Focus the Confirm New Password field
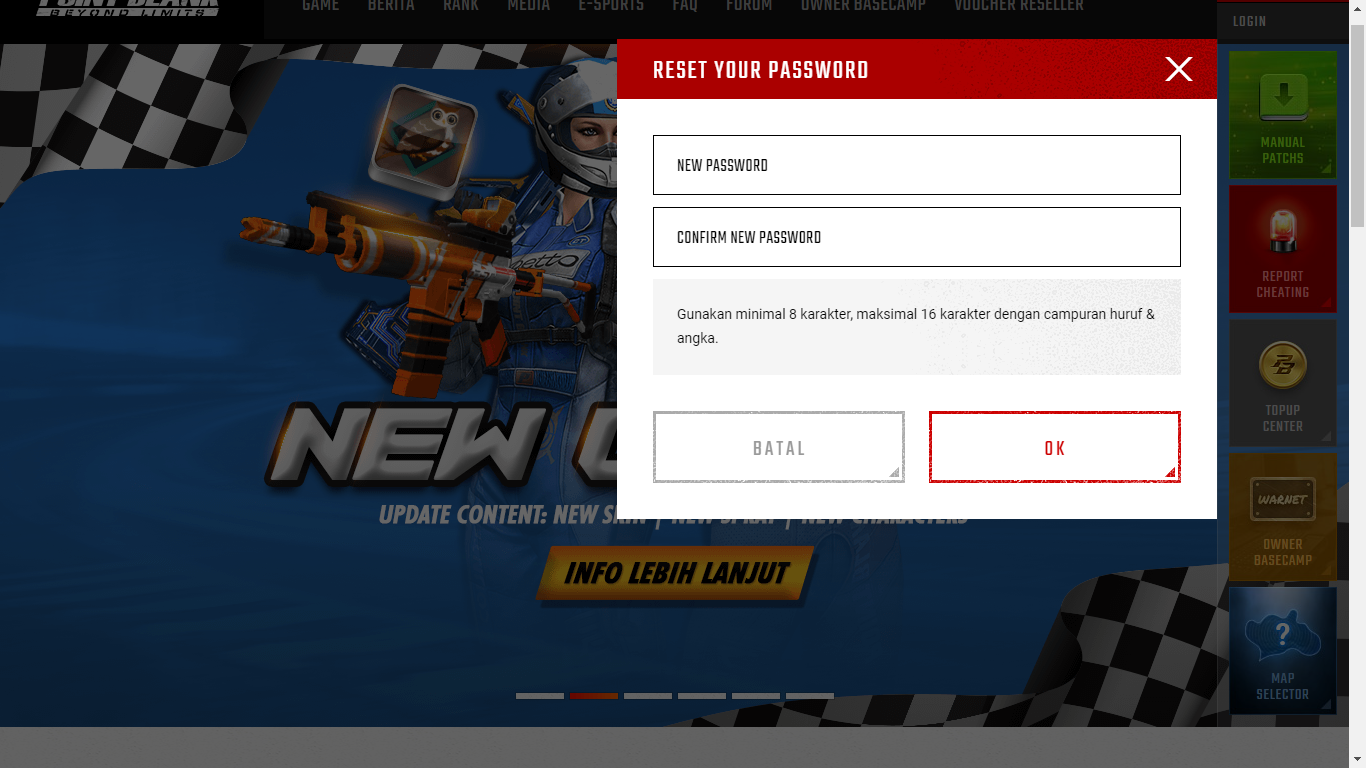 pyautogui.click(x=917, y=237)
